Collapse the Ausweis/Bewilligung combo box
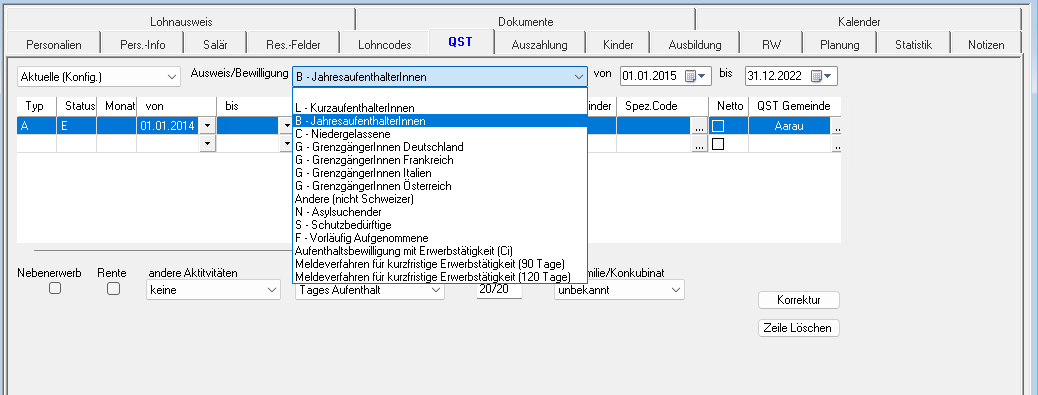Screen dimensions: 1038x395 [x=579, y=77]
